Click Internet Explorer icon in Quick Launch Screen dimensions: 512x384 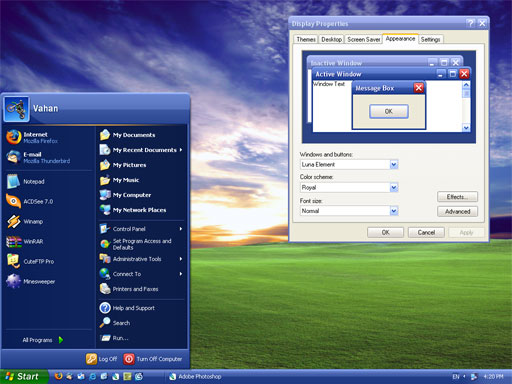(93, 376)
